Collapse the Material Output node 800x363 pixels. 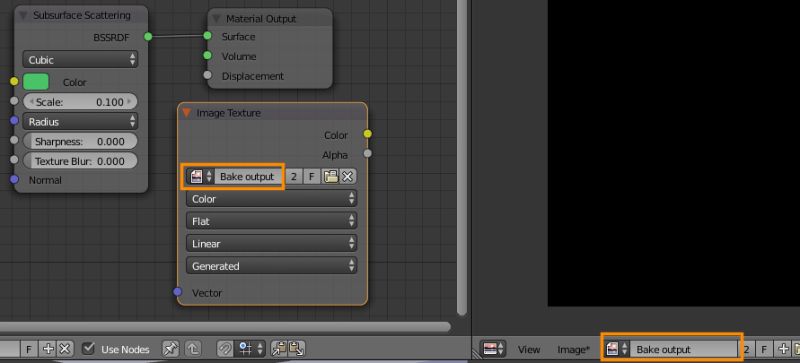click(x=216, y=19)
